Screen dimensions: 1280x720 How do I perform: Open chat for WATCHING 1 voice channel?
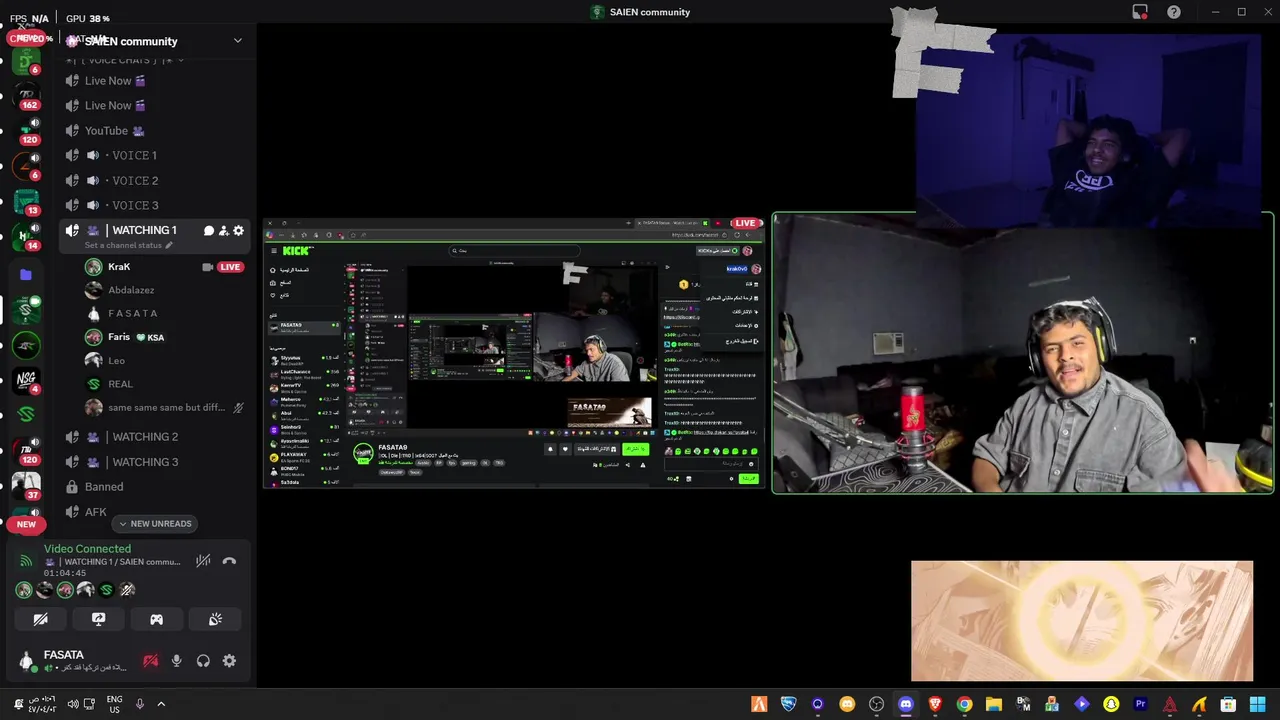(209, 231)
